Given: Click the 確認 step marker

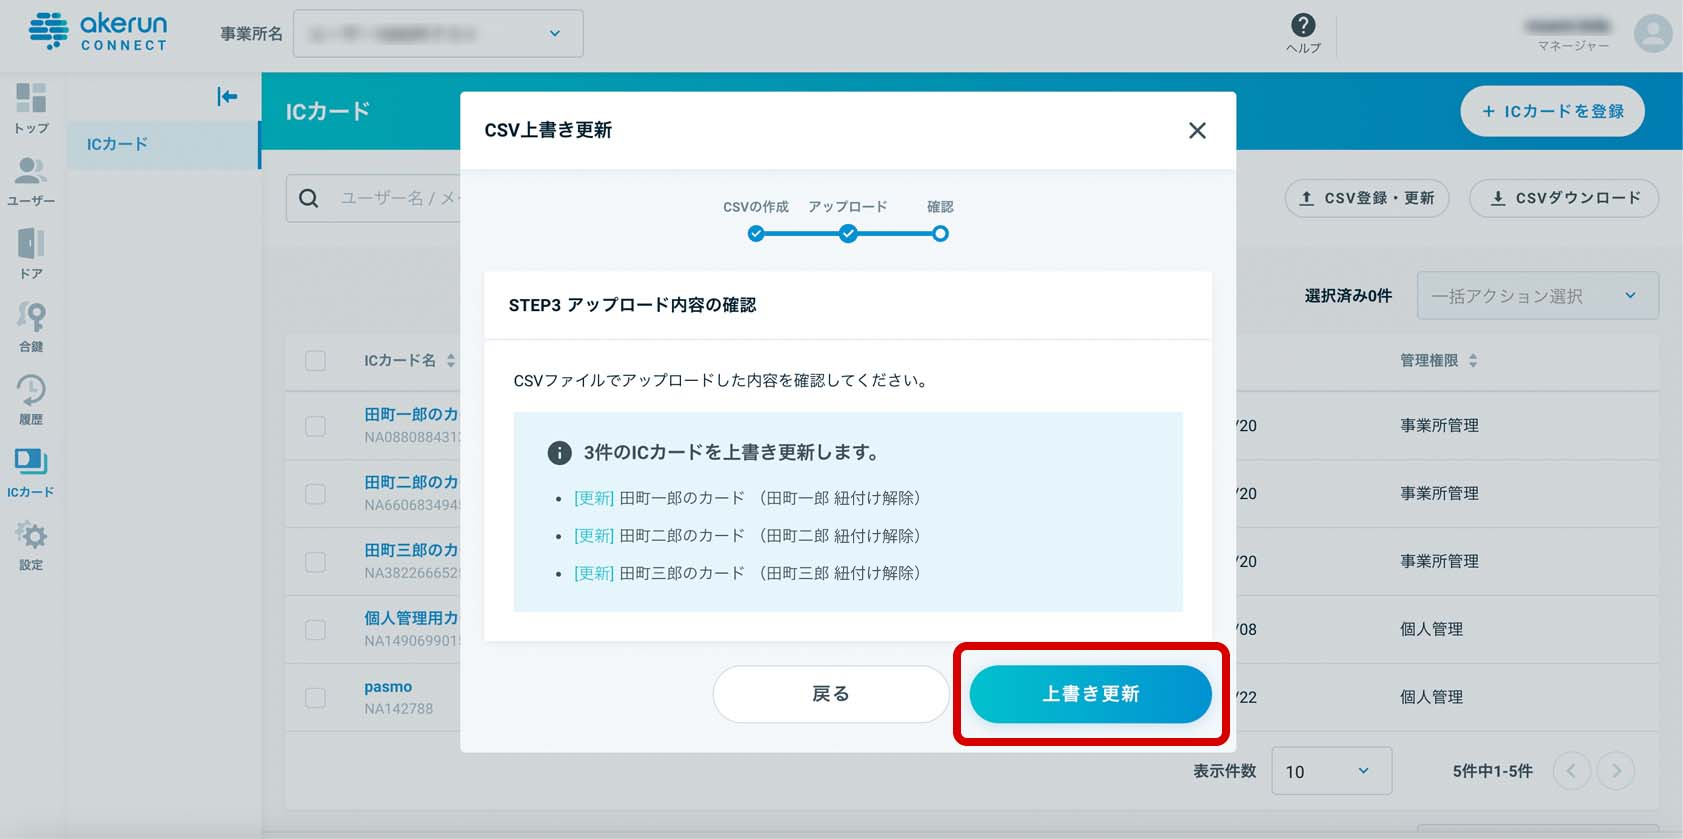Looking at the screenshot, I should pos(940,233).
